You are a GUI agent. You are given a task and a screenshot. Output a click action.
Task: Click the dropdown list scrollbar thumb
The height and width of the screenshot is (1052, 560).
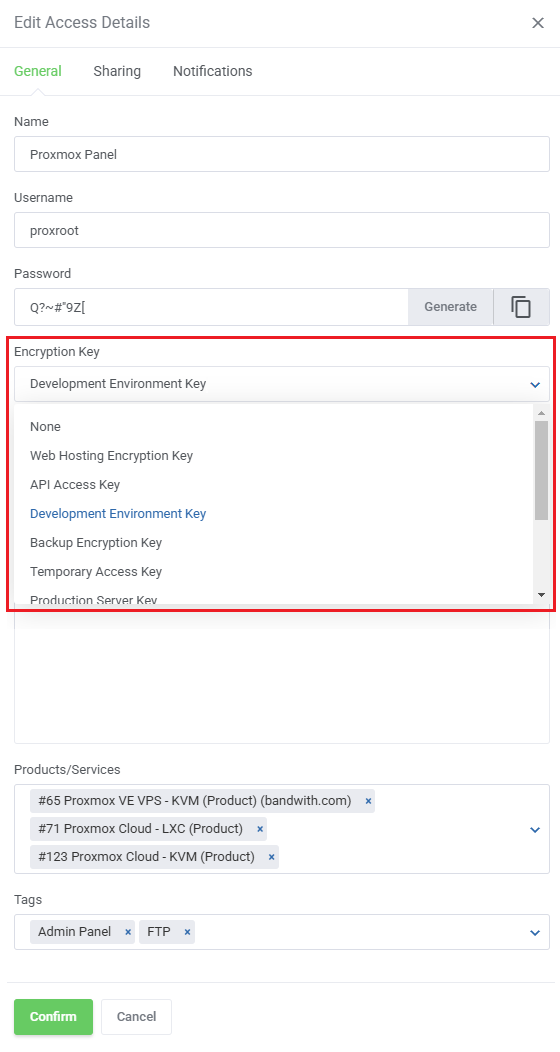tap(541, 470)
